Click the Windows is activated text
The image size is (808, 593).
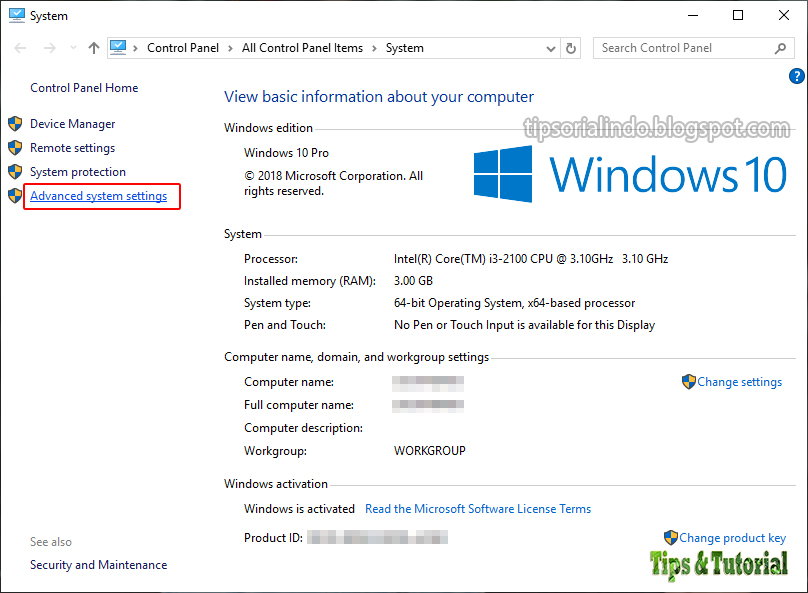click(299, 509)
